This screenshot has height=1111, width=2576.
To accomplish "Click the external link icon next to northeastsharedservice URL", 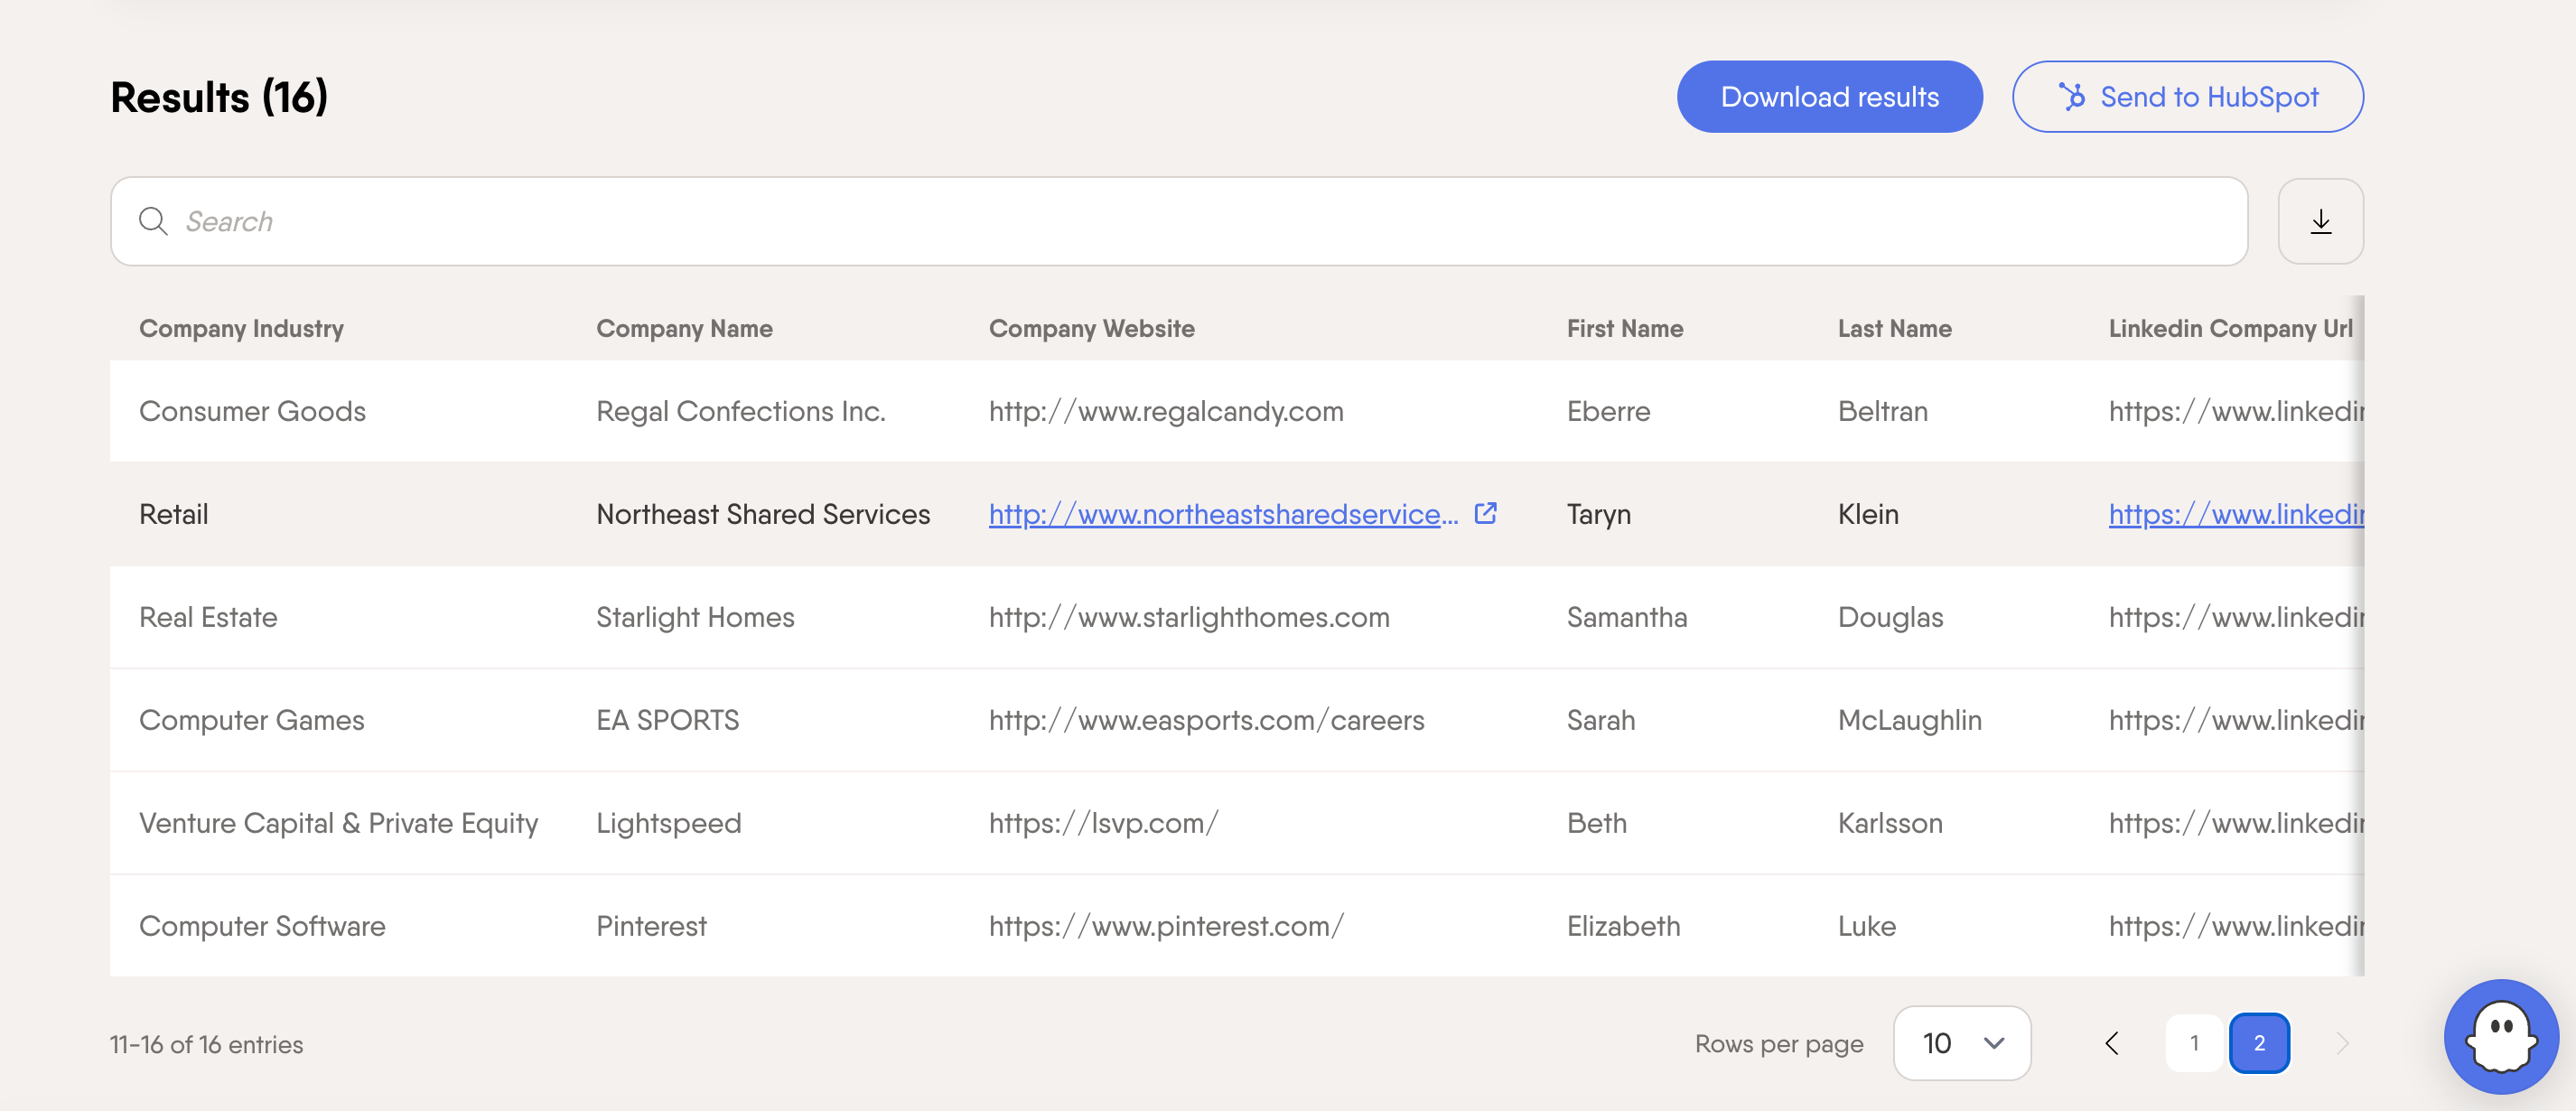I will [1486, 513].
